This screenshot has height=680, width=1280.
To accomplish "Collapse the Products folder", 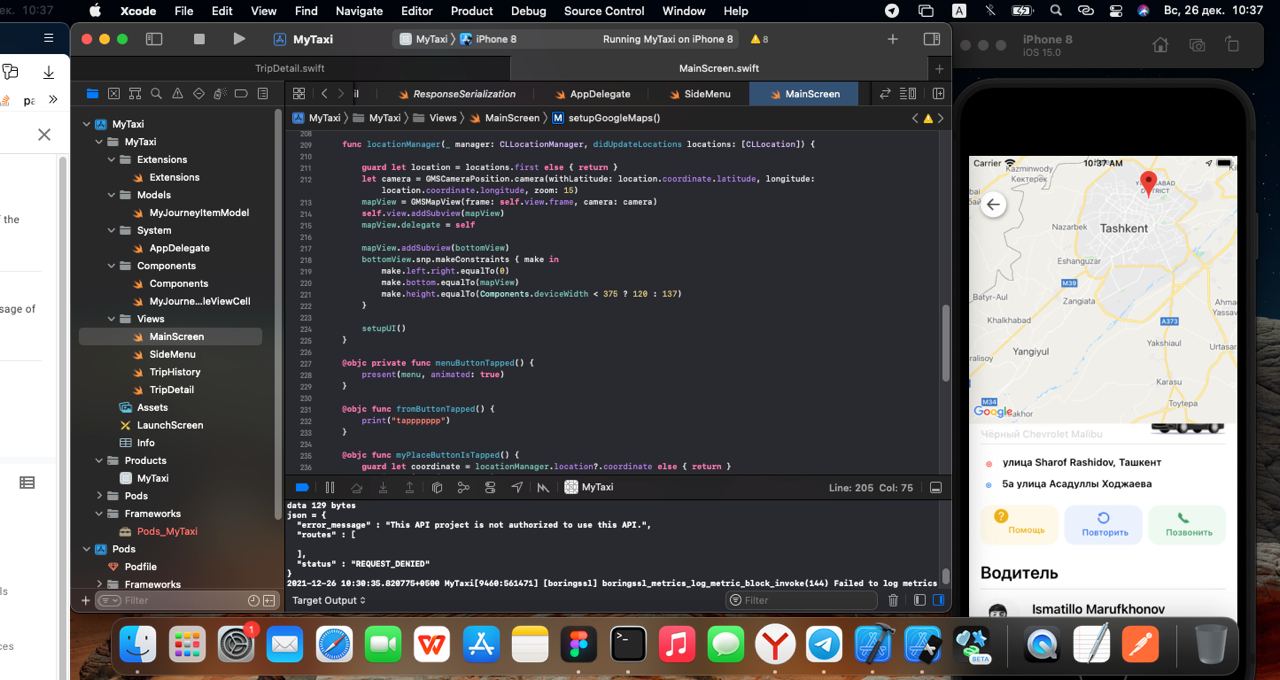I will coord(99,461).
